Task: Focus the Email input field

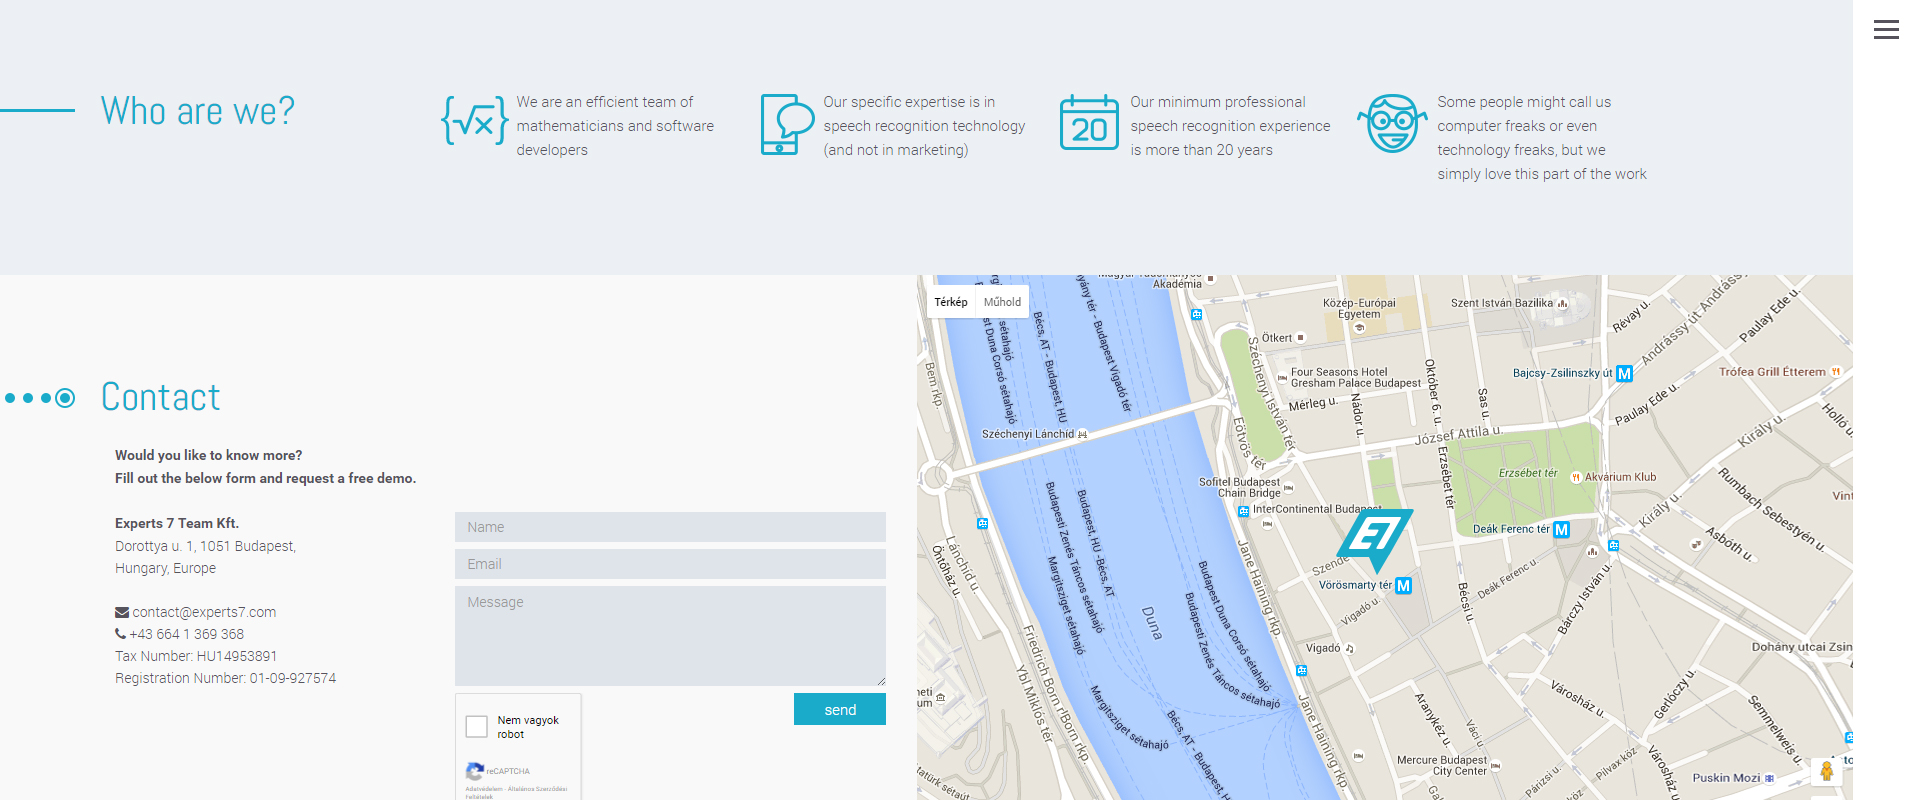Action: [x=670, y=564]
